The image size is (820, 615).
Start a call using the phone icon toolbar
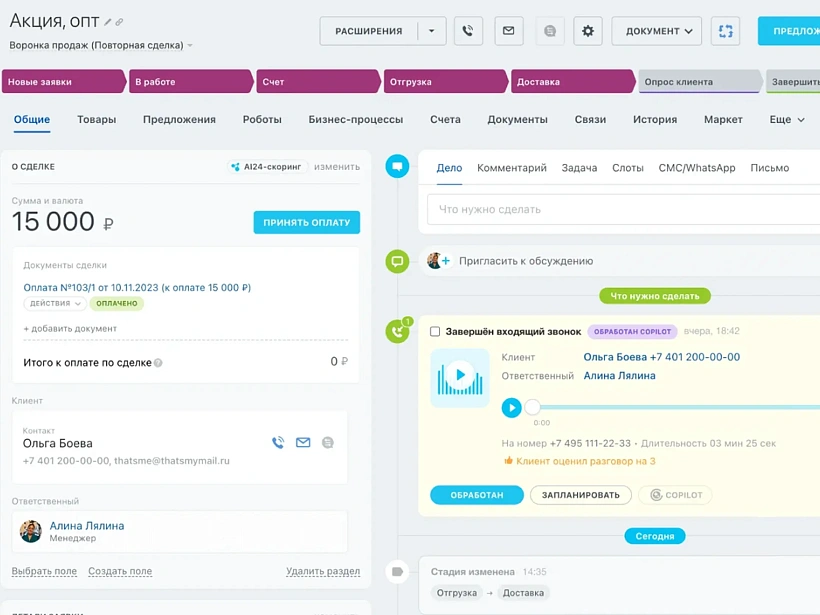tap(468, 30)
